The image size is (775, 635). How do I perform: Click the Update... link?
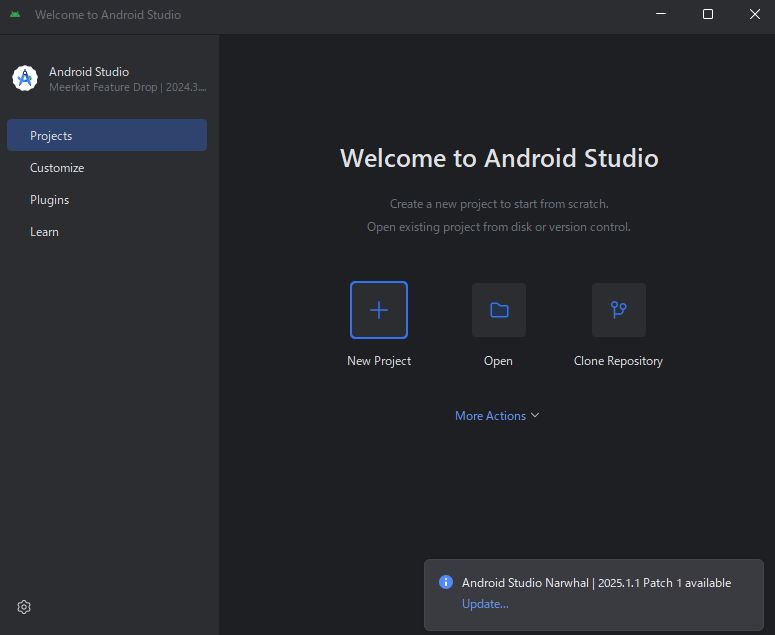click(485, 604)
